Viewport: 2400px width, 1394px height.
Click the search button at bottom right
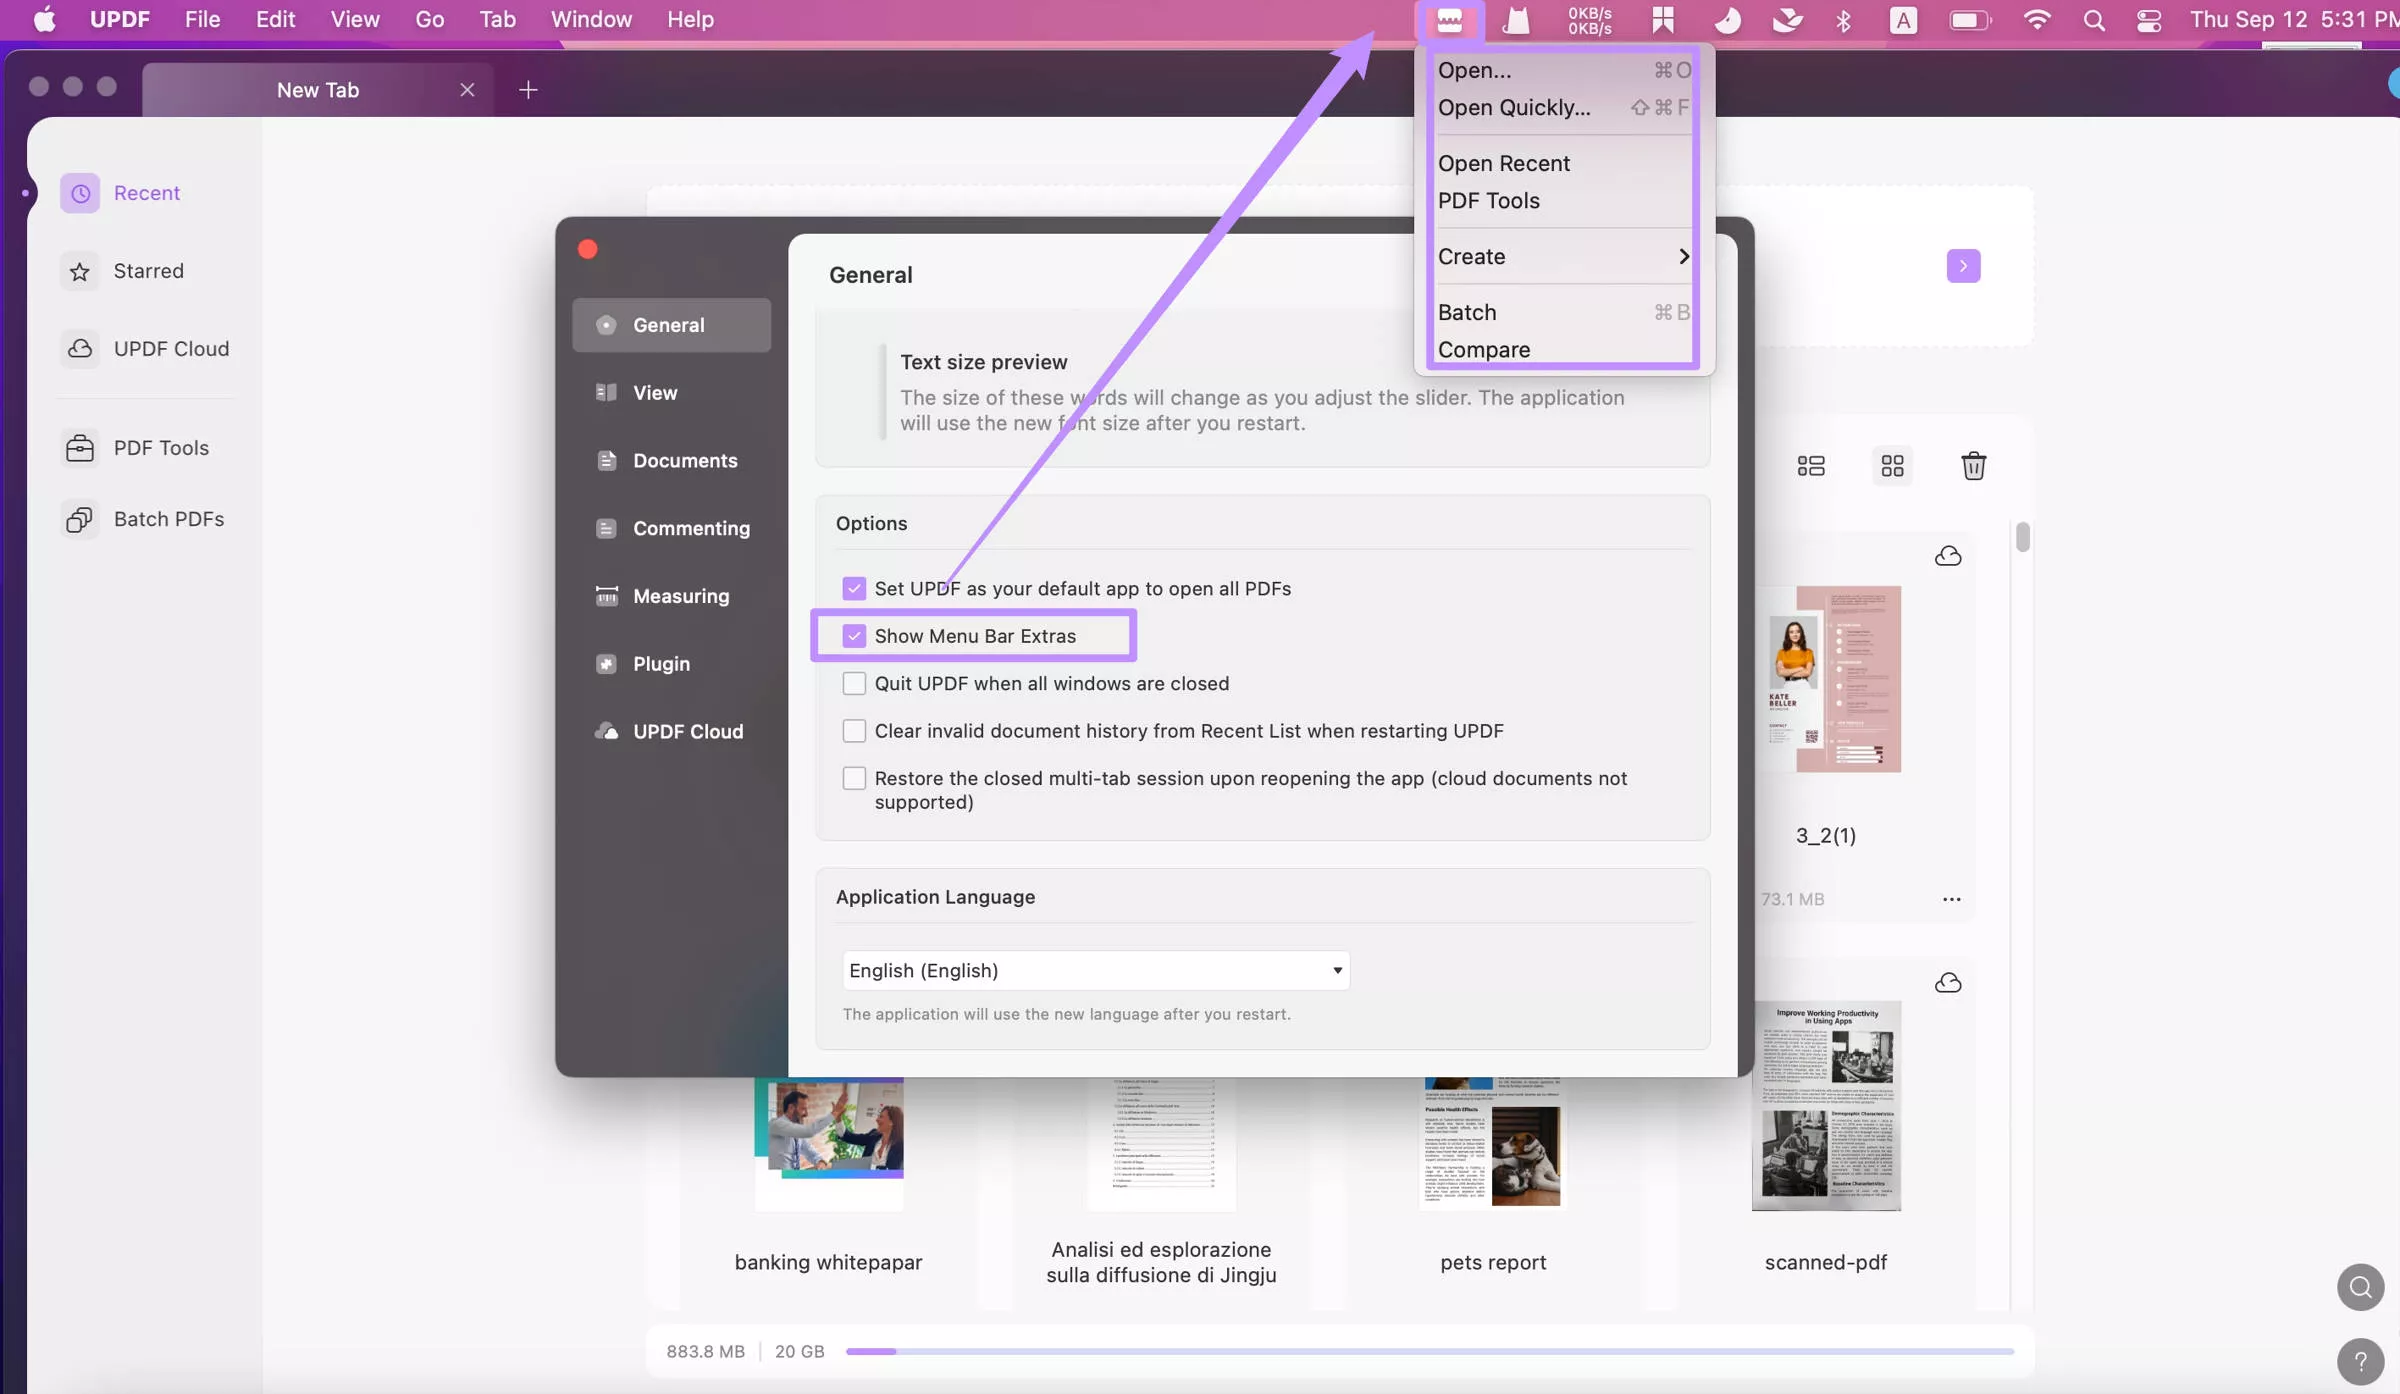point(2360,1287)
